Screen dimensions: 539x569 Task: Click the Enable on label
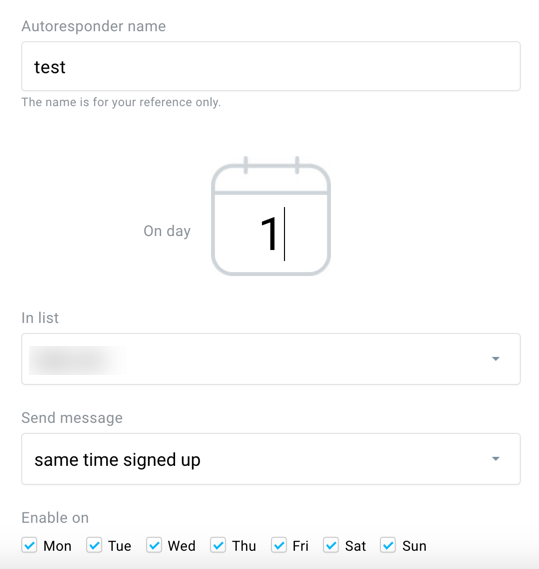[55, 518]
